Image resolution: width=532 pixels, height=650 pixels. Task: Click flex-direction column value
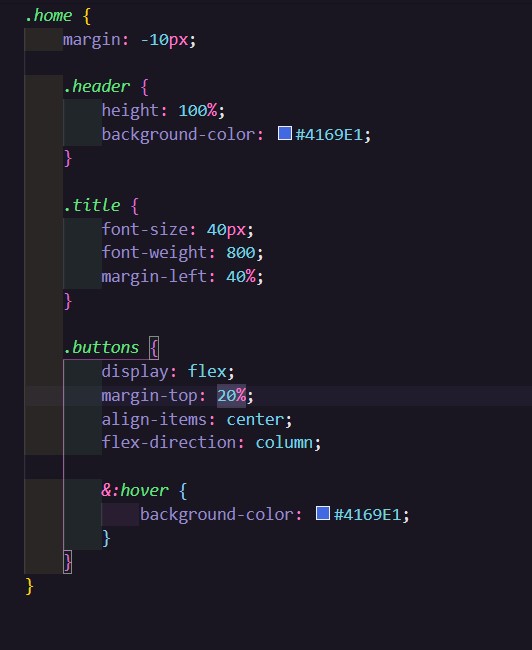[x=284, y=443]
